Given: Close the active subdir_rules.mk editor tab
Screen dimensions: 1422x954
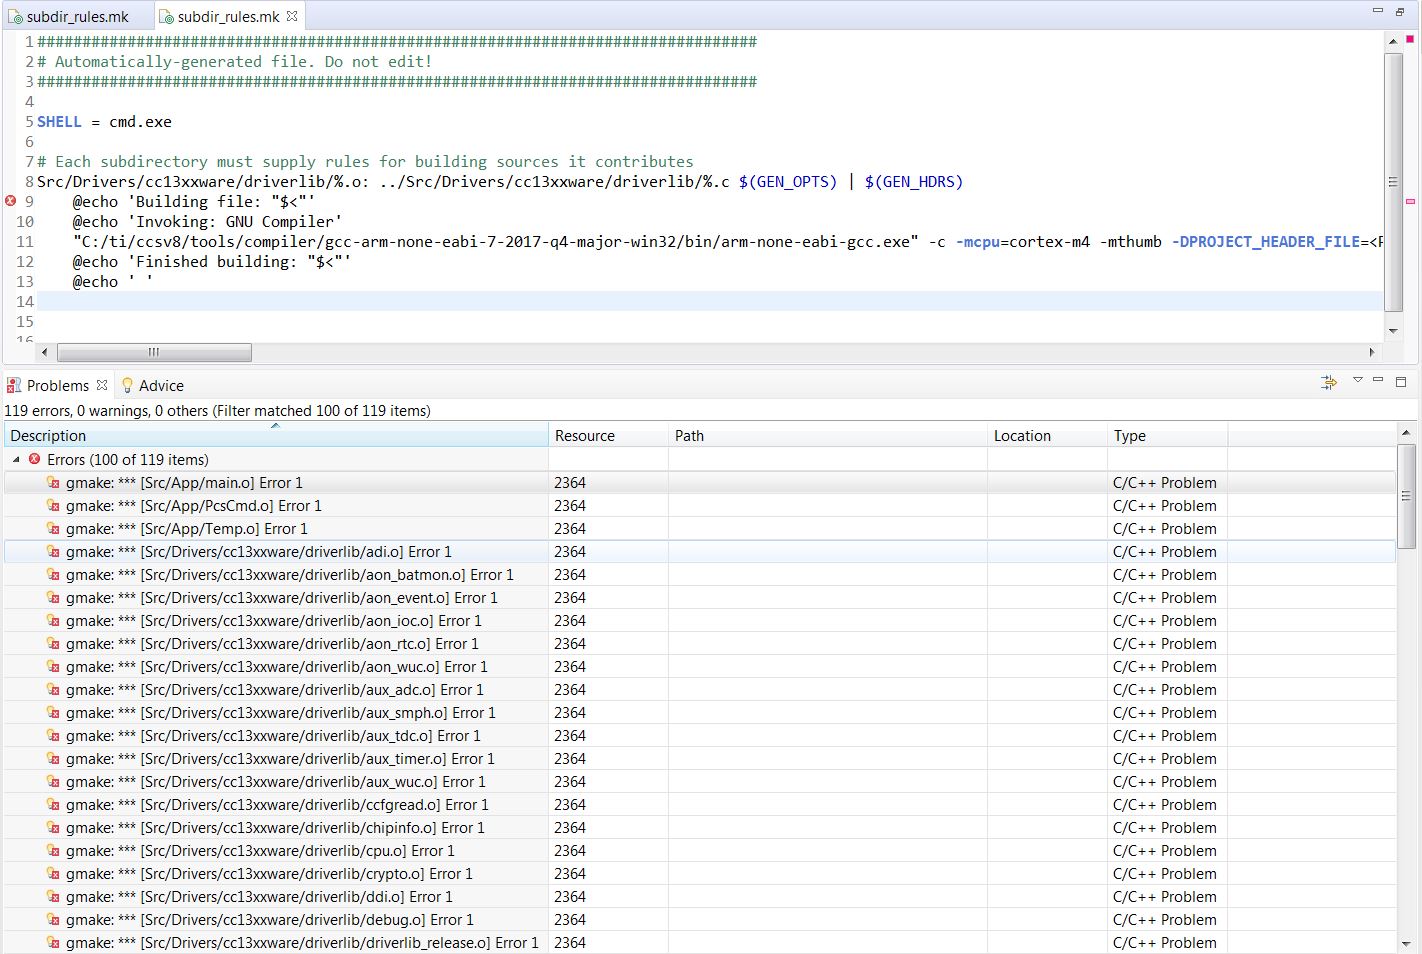Looking at the screenshot, I should [292, 16].
